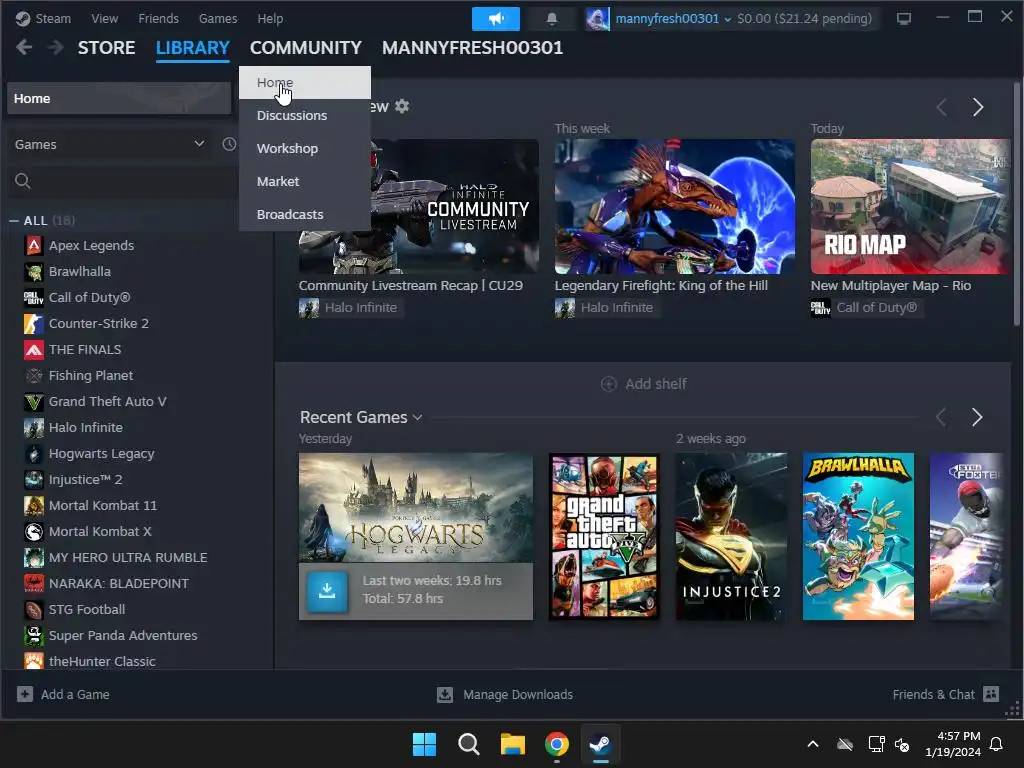Select Workshop in the Community menu
The width and height of the screenshot is (1024, 768).
[305, 148]
